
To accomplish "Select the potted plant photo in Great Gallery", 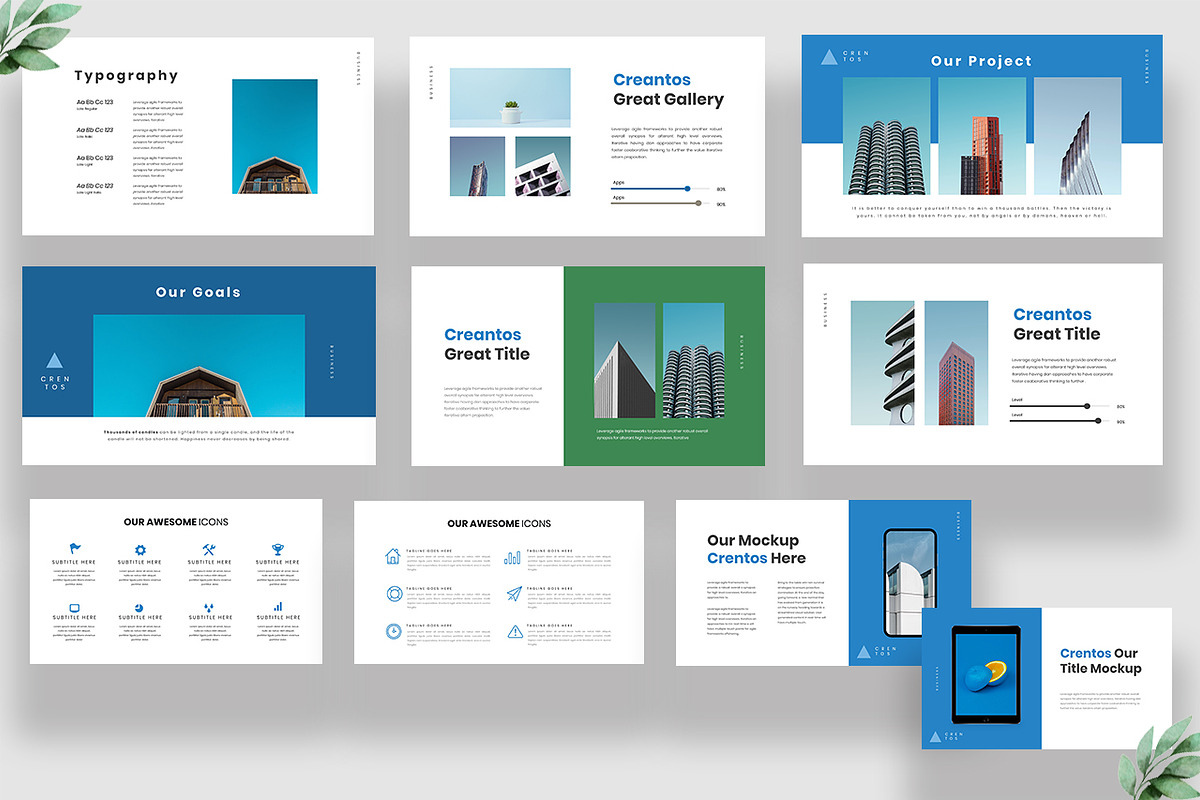I will coord(510,98).
